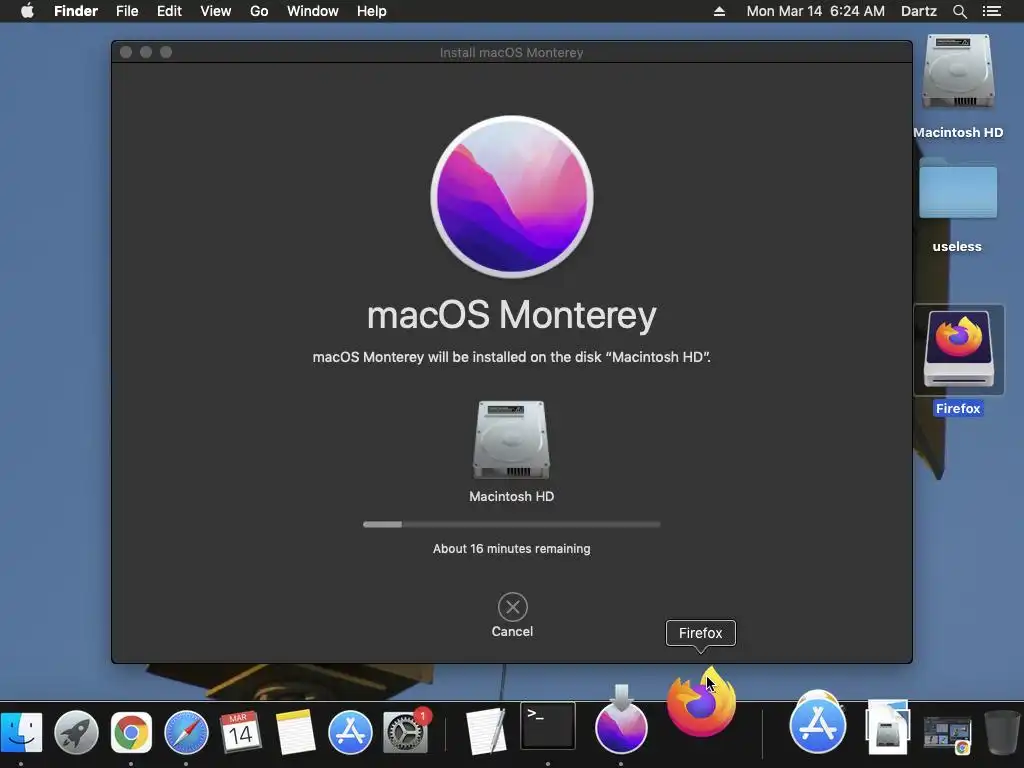Click Install macOS Monterey icon in Dock
Image resolution: width=1024 pixels, height=768 pixels.
click(621, 720)
